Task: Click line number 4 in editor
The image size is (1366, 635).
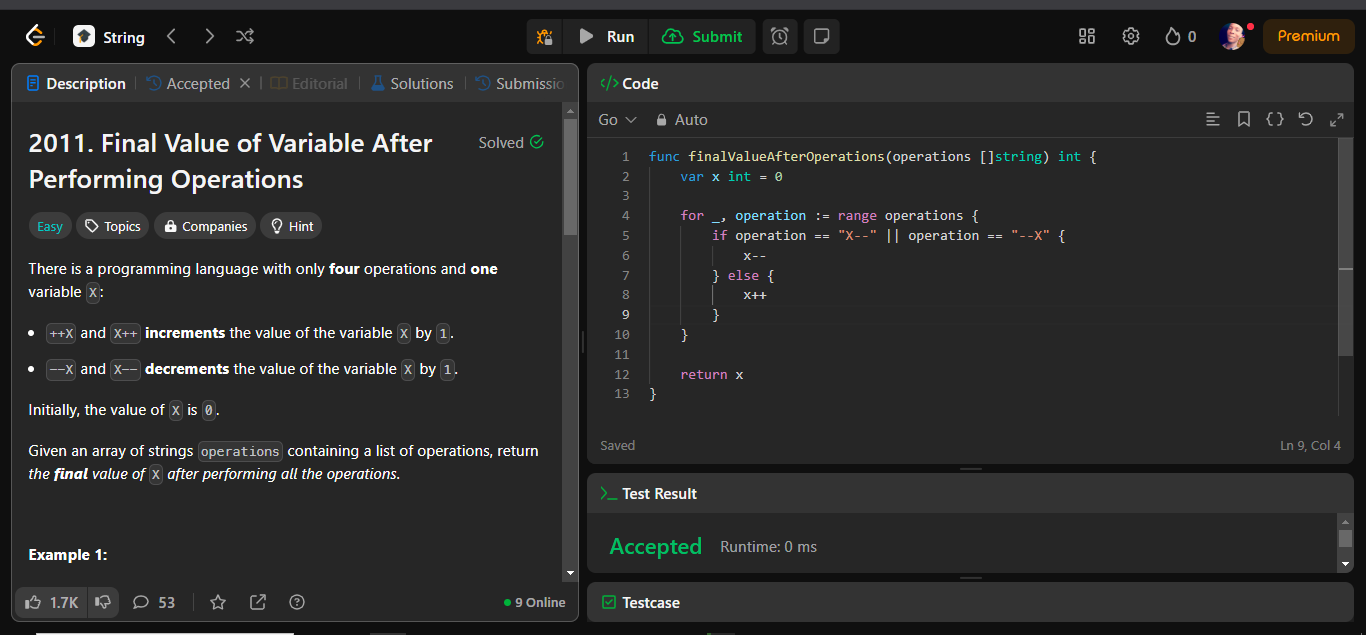Action: click(626, 215)
